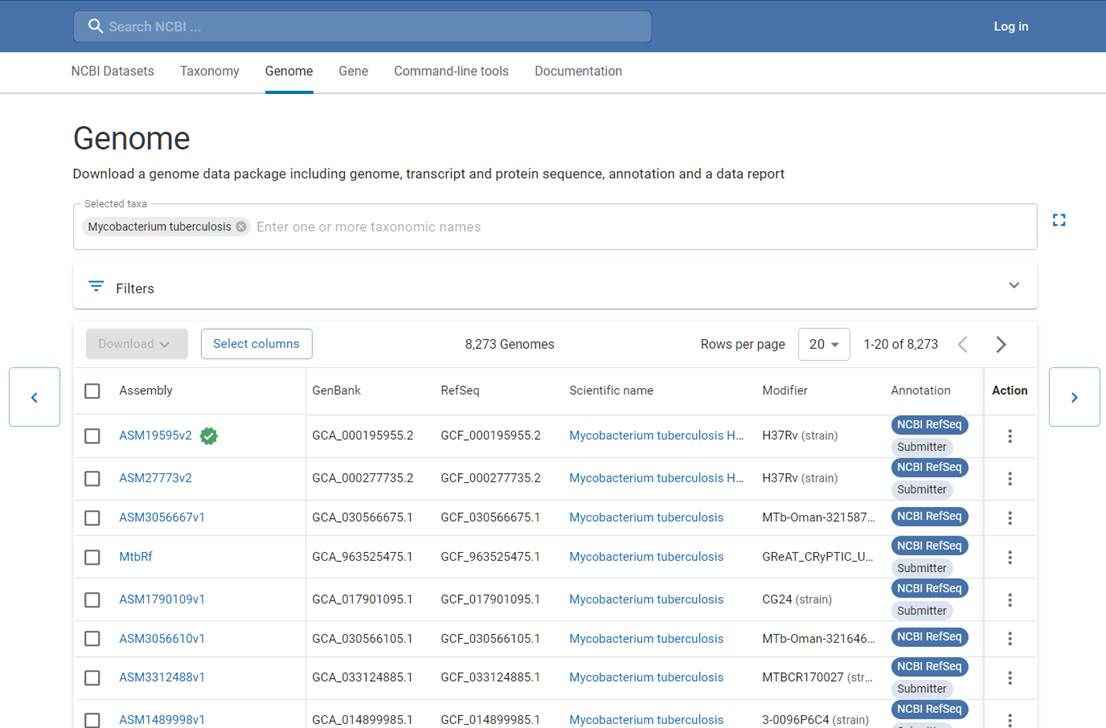Click the right carousel arrow button
Screen dimensions: 1106x728
pyautogui.click(x=1074, y=397)
